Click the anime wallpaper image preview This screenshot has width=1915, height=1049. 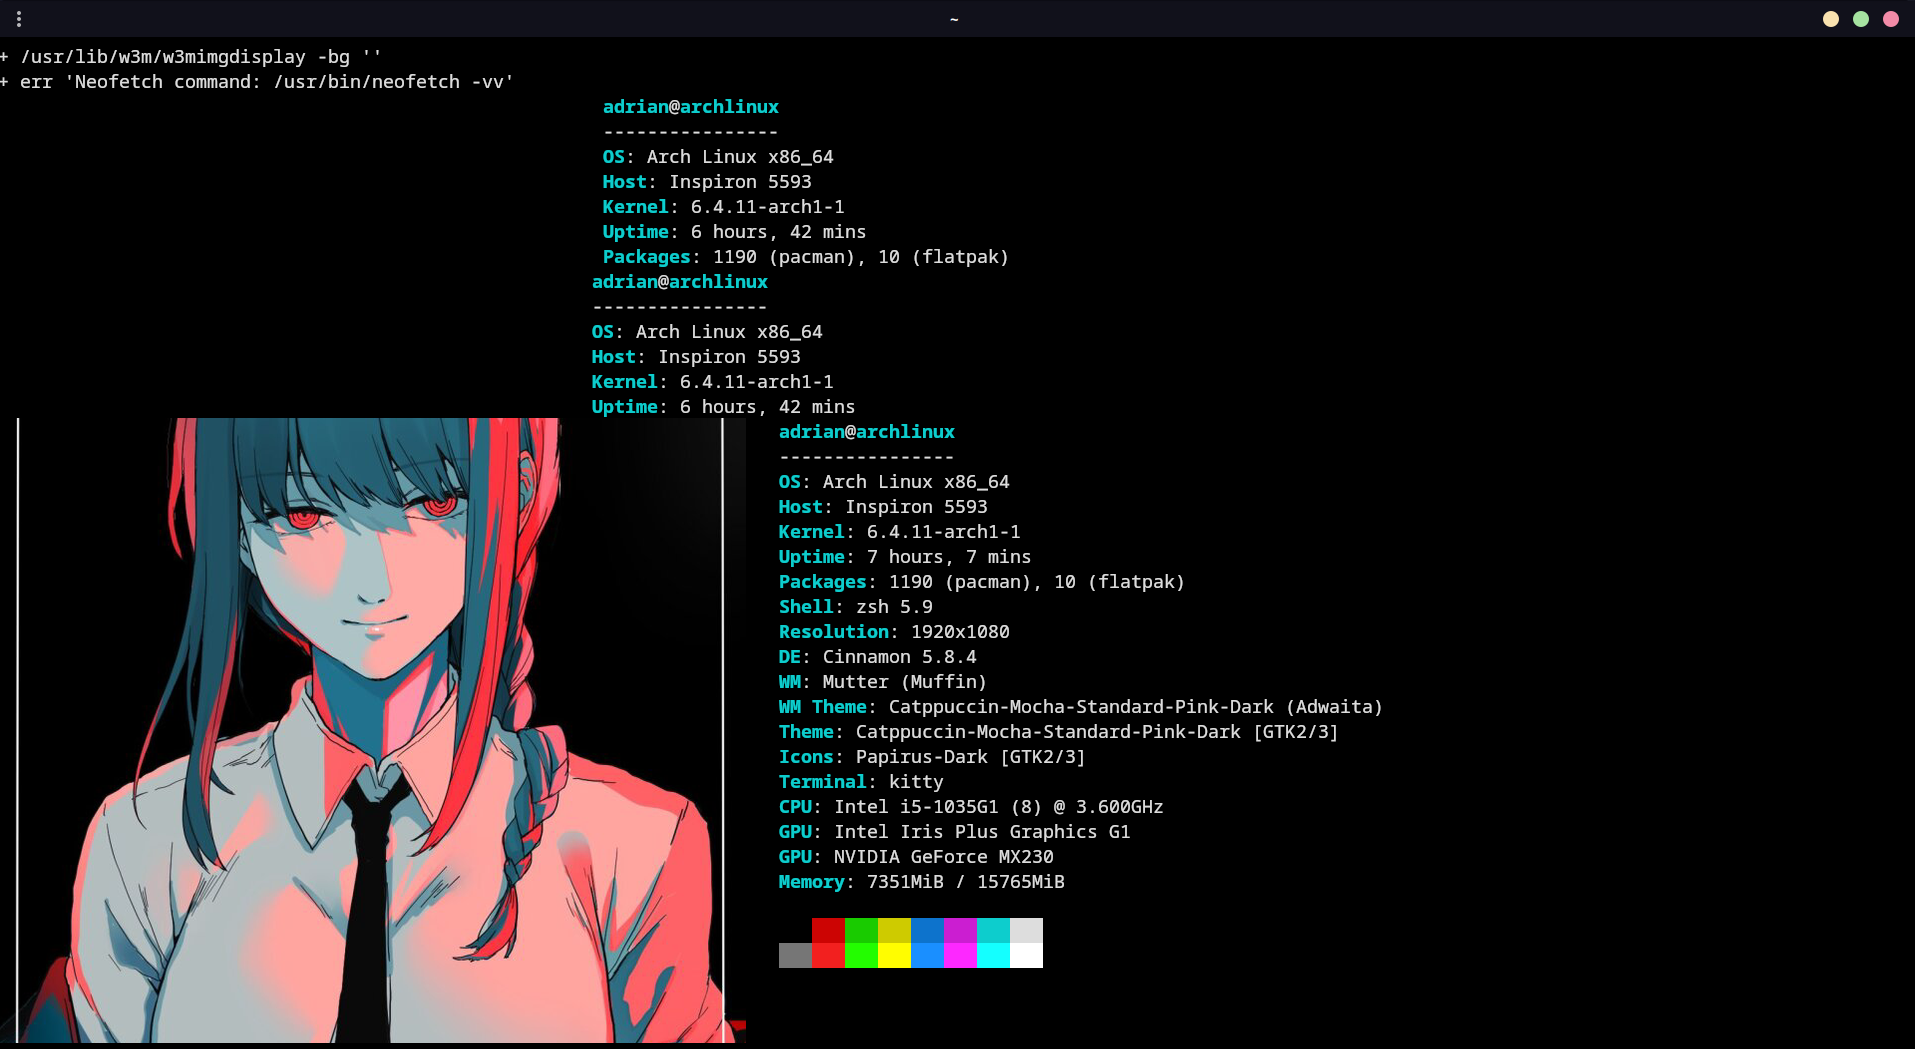point(370,730)
